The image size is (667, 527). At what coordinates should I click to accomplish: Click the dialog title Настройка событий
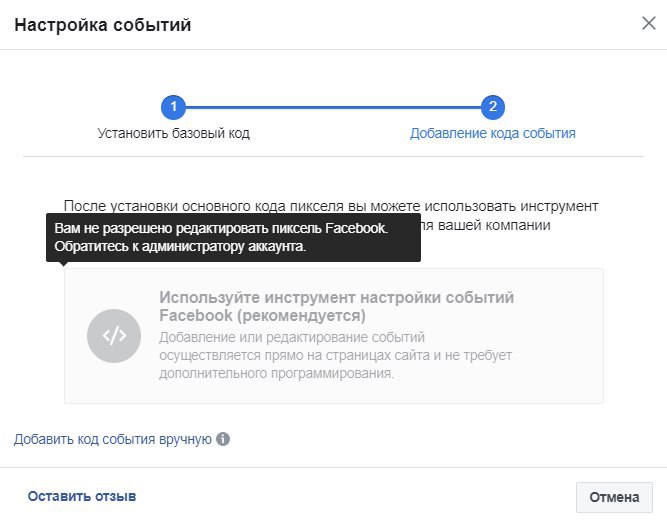(x=103, y=25)
